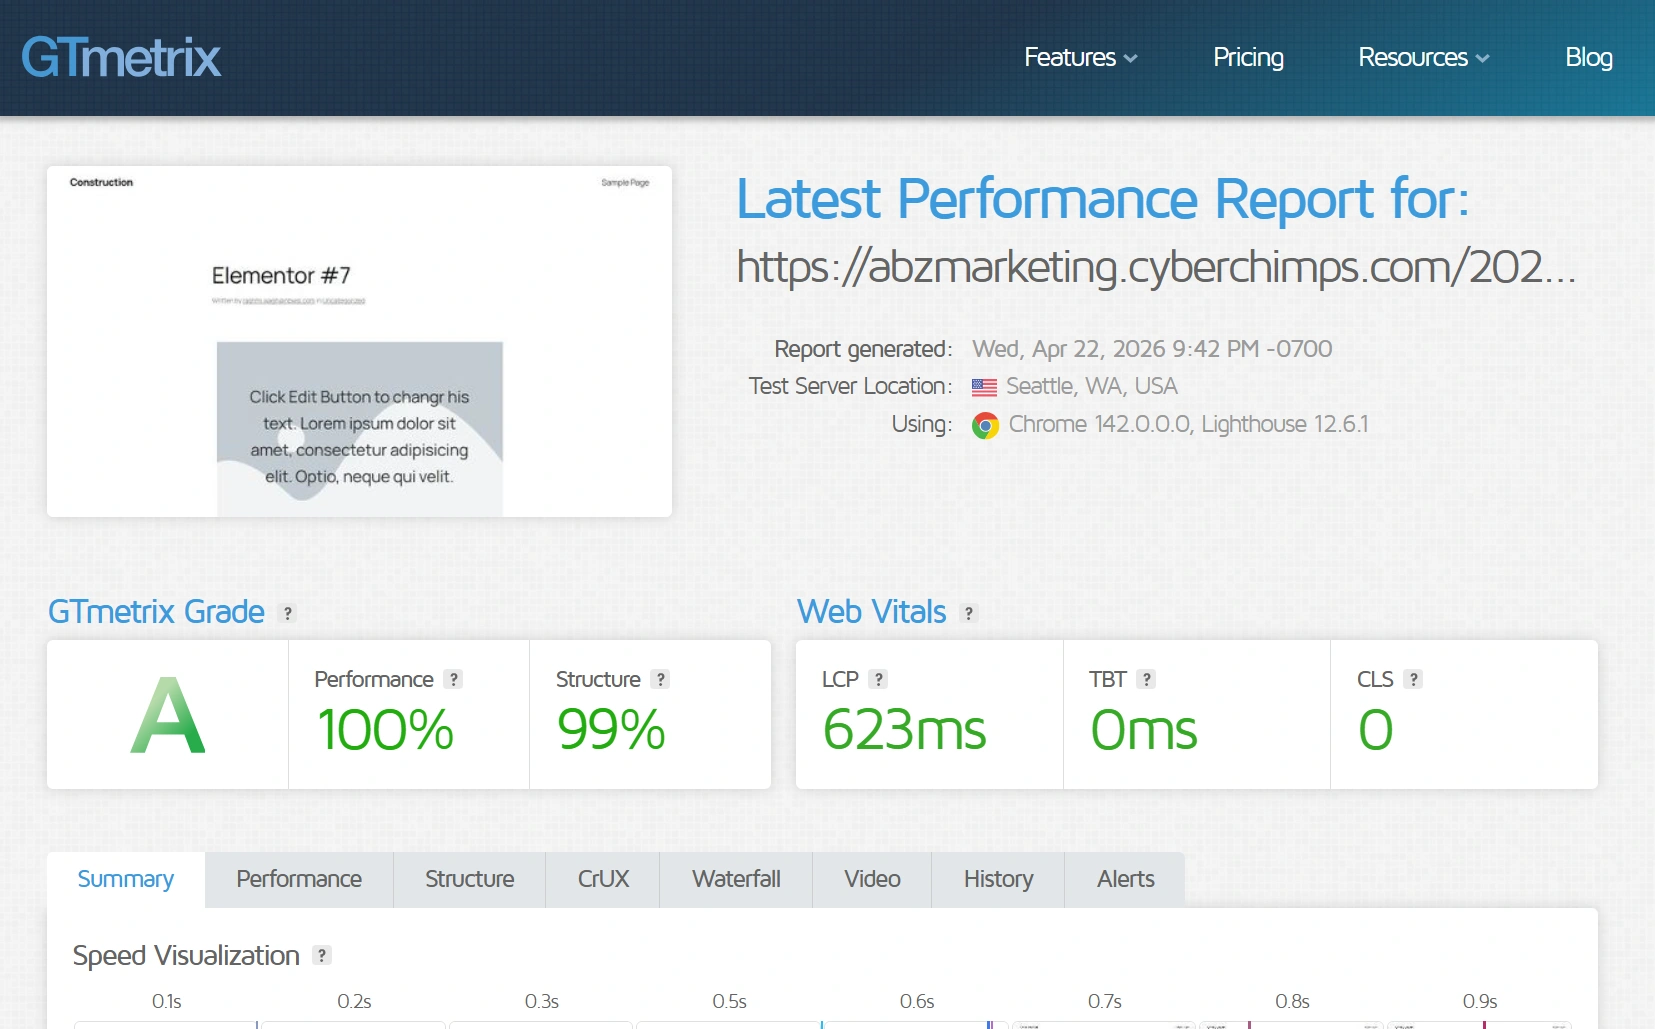Open the Features dropdown menu
This screenshot has height=1029, width=1655.
point(1080,57)
